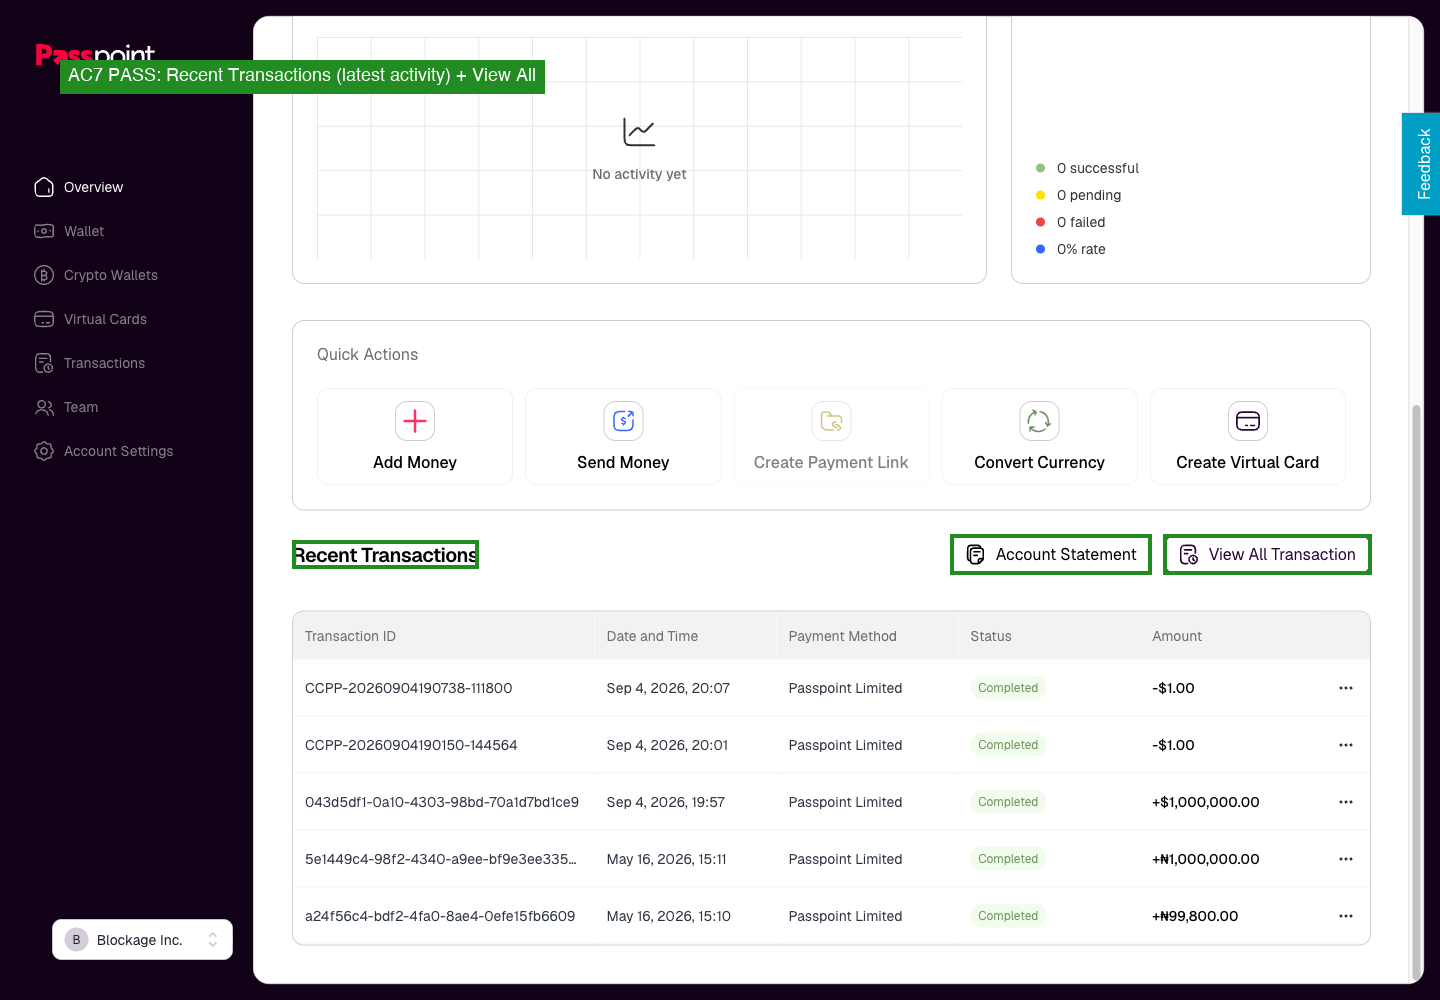Click the Team people icon
This screenshot has width=1440, height=1000.
[44, 407]
